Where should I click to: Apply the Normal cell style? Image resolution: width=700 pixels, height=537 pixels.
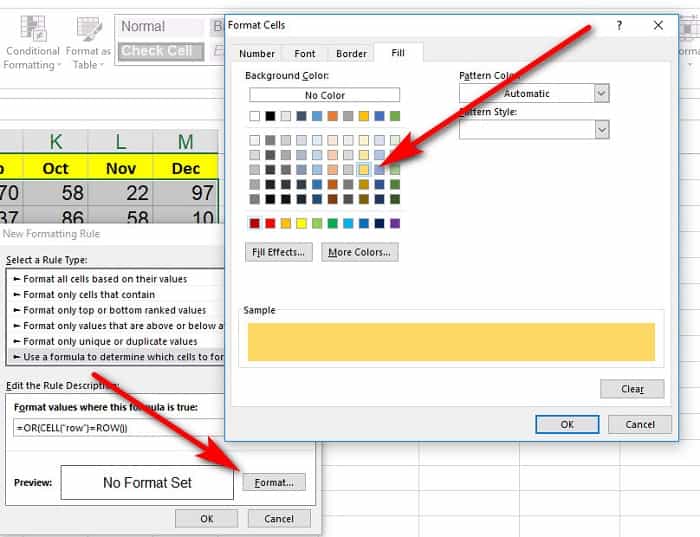coord(157,27)
